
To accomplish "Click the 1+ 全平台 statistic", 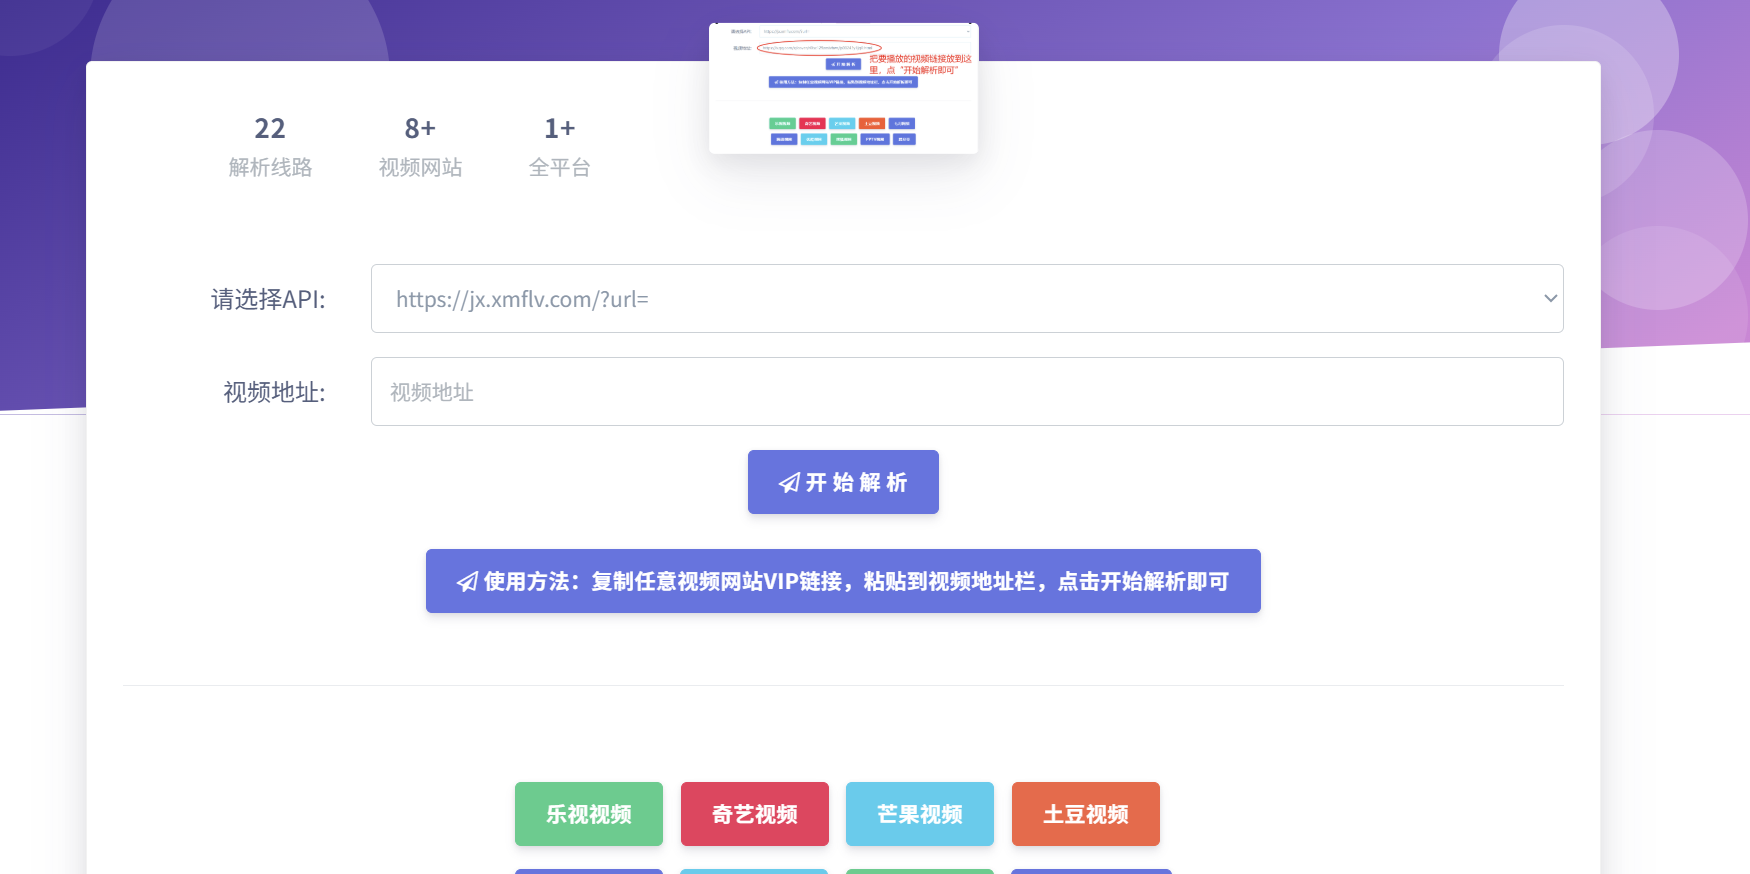I will [560, 147].
